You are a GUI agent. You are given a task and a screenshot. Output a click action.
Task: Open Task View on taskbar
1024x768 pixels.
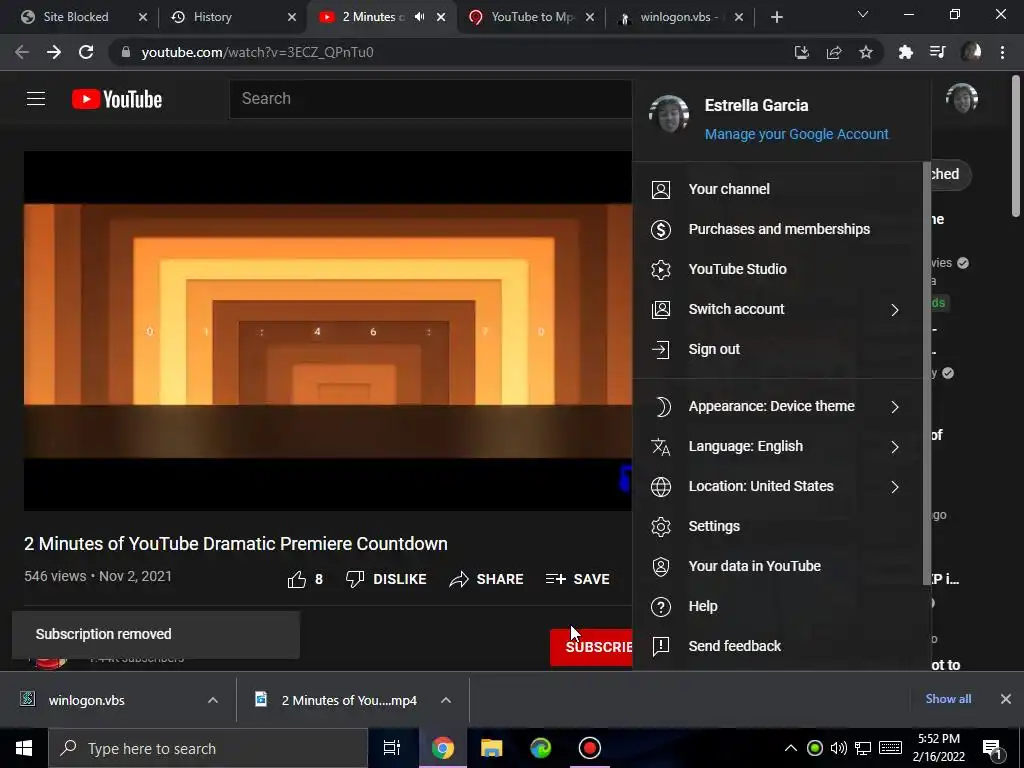click(x=392, y=748)
